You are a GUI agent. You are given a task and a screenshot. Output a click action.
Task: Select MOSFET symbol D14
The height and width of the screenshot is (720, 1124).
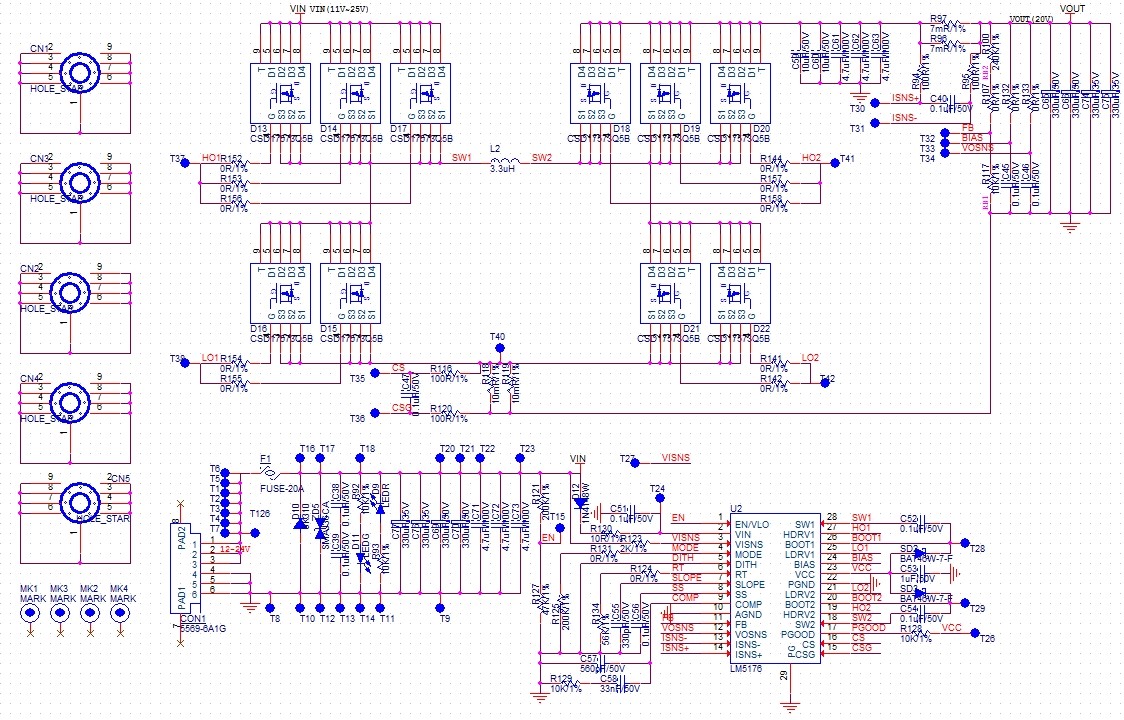351,93
